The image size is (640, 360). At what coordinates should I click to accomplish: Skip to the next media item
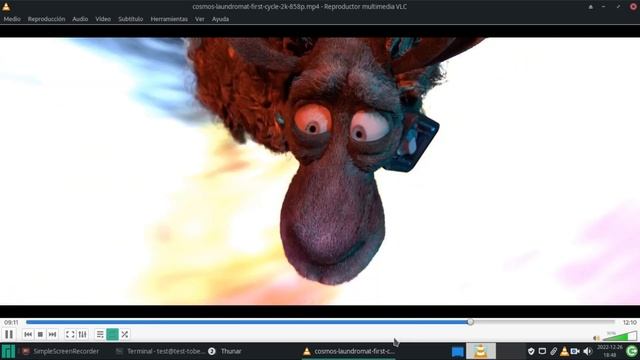[x=52, y=334]
